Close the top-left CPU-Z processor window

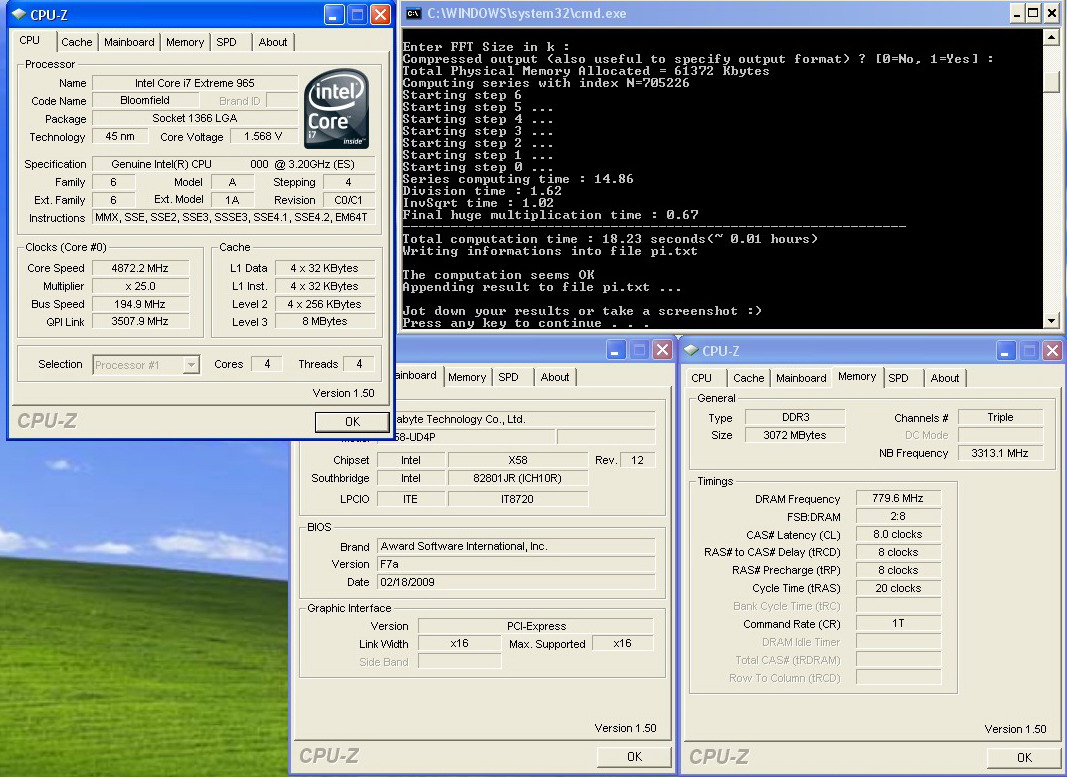point(380,14)
